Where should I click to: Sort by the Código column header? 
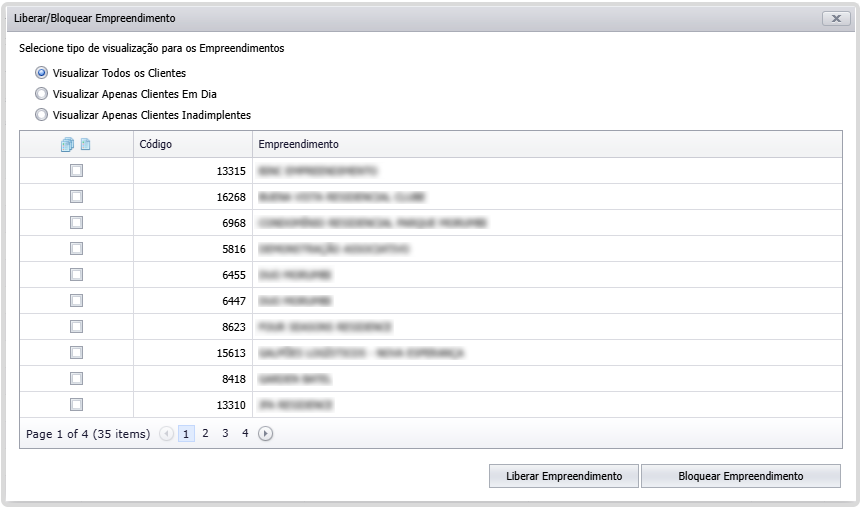click(192, 144)
